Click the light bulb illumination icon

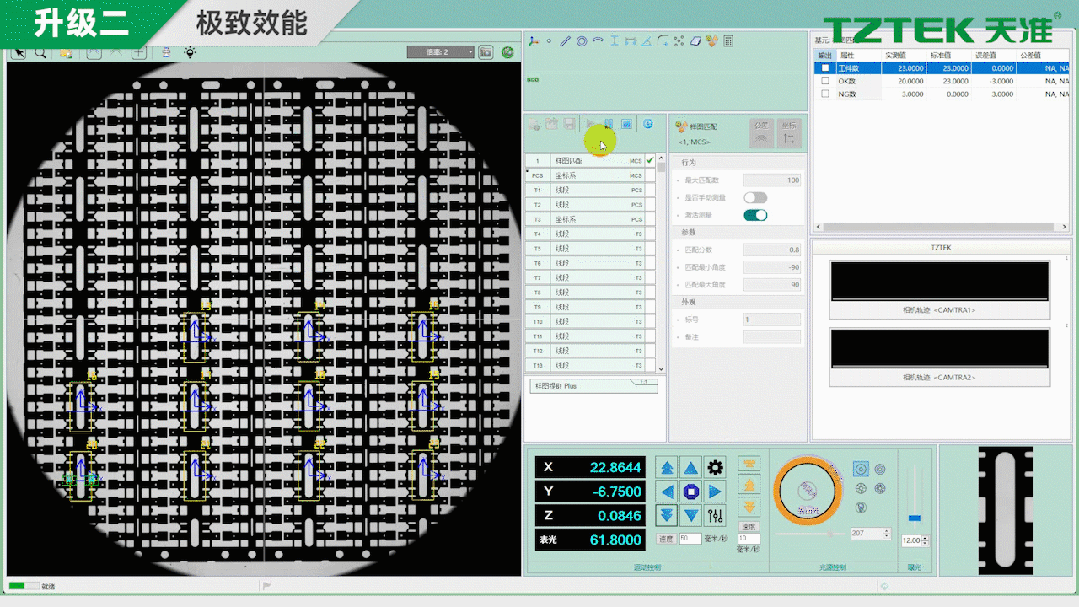click(x=190, y=53)
